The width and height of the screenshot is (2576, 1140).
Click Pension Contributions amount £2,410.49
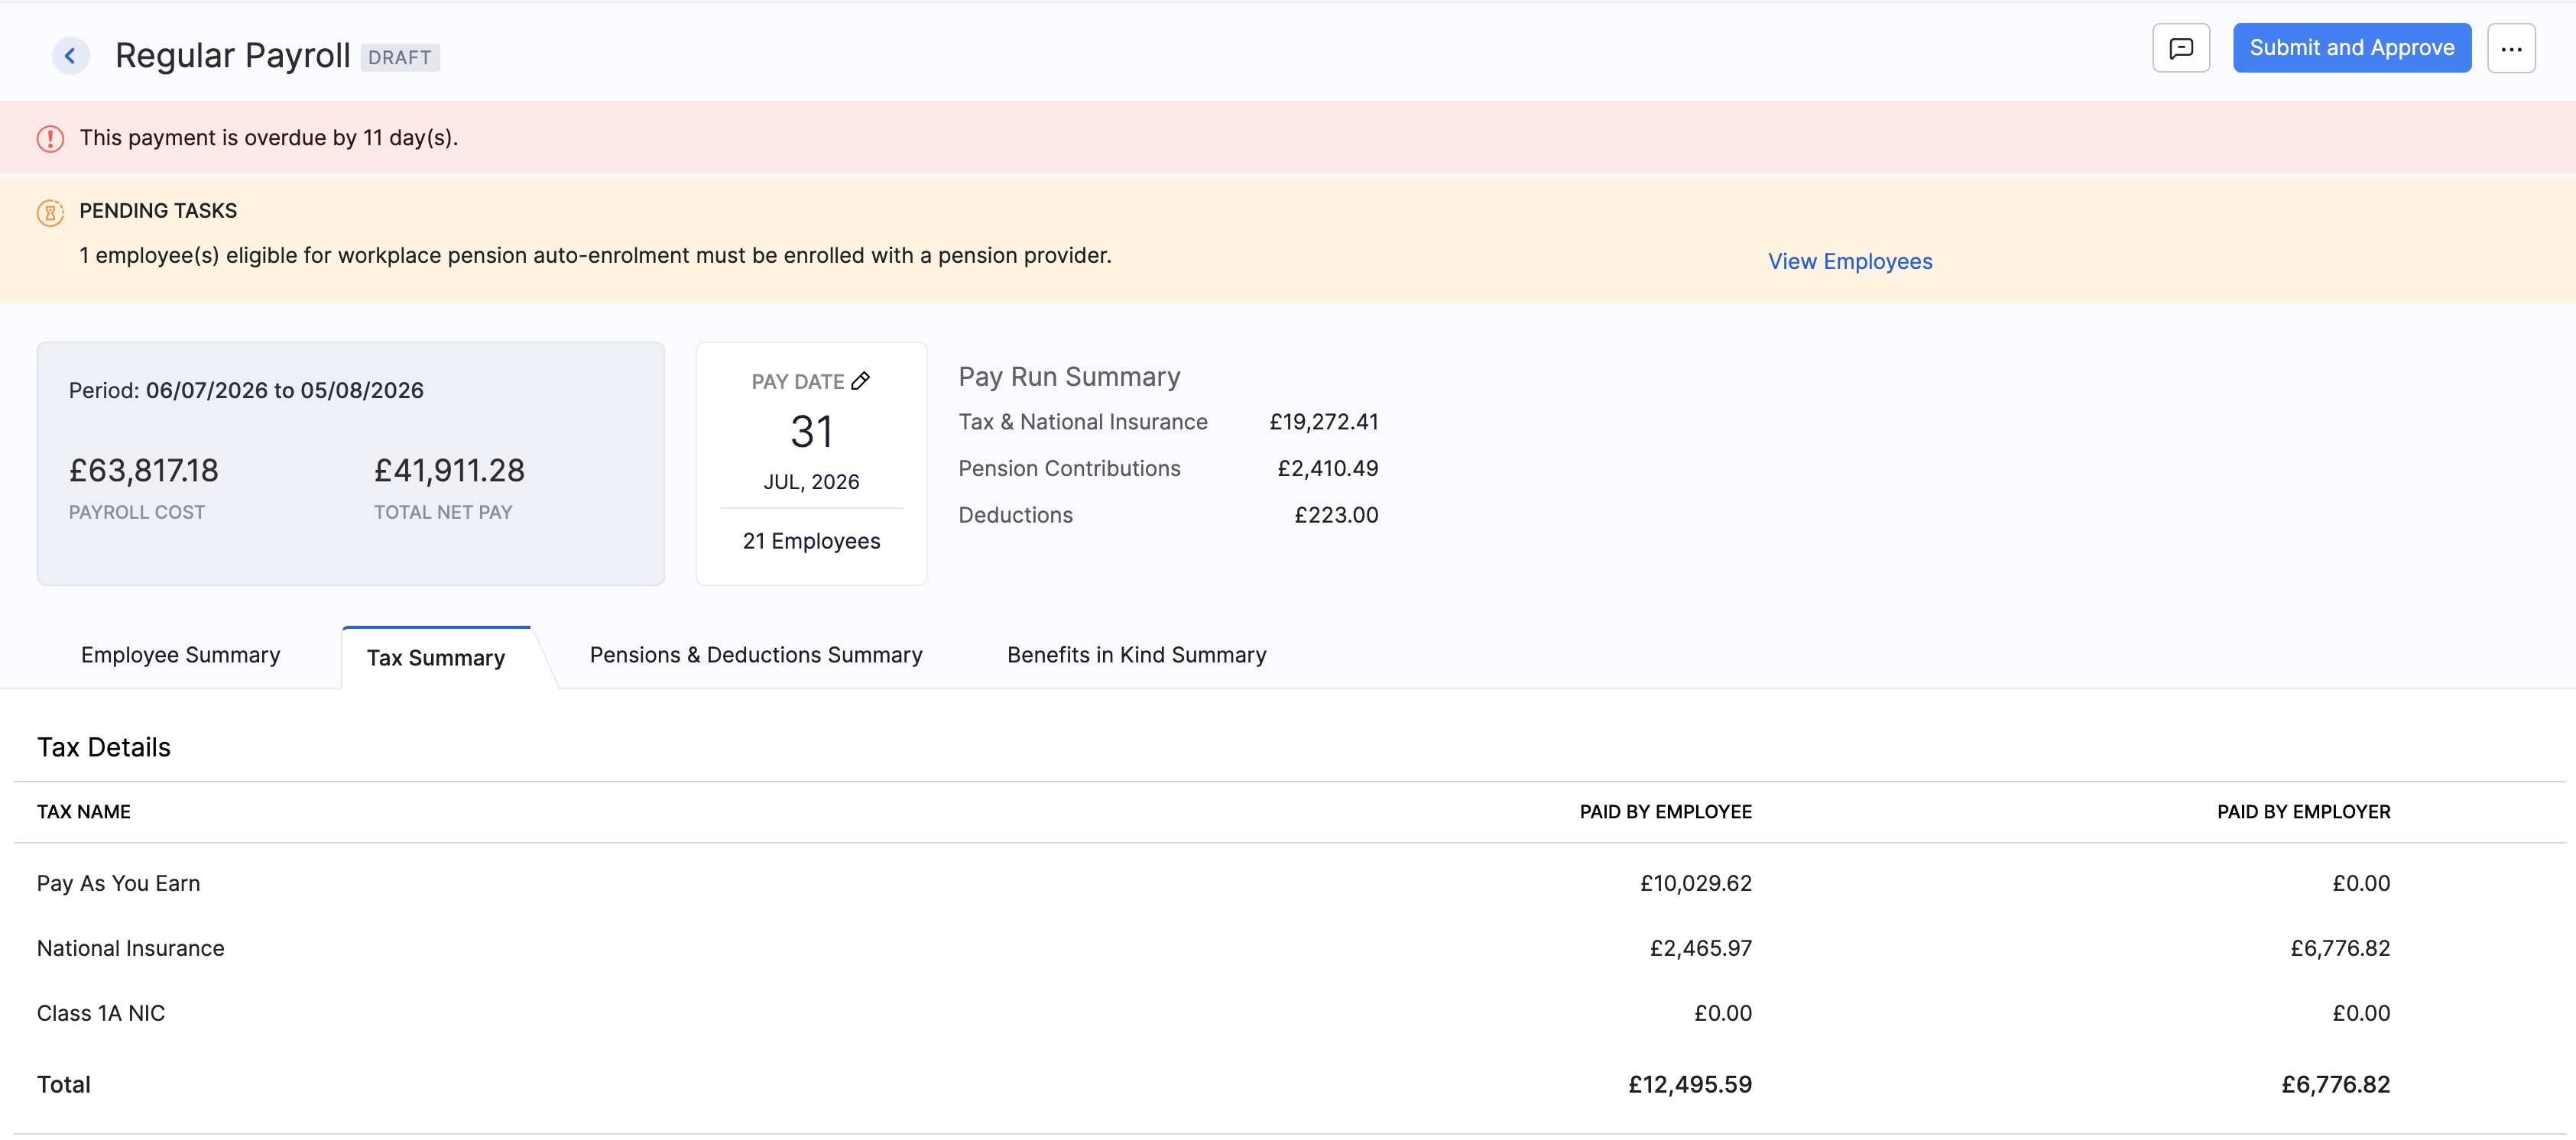click(x=1328, y=469)
